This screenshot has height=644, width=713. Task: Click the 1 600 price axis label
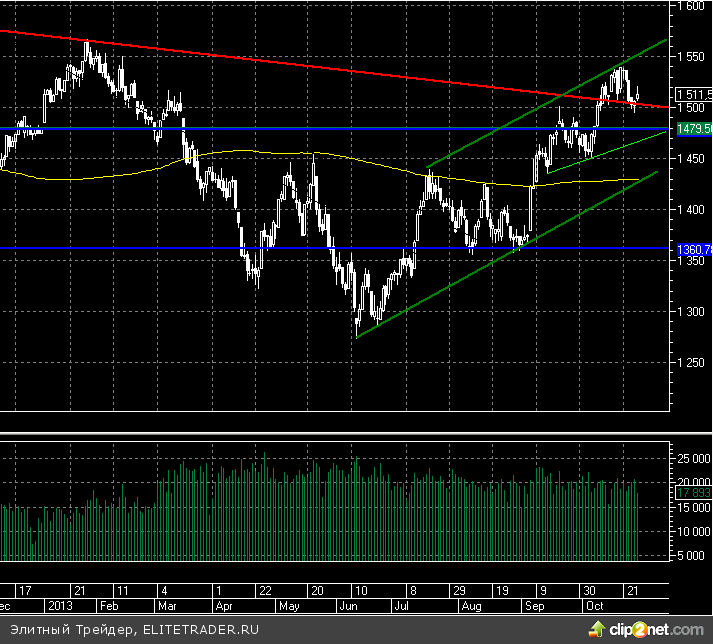pos(692,5)
